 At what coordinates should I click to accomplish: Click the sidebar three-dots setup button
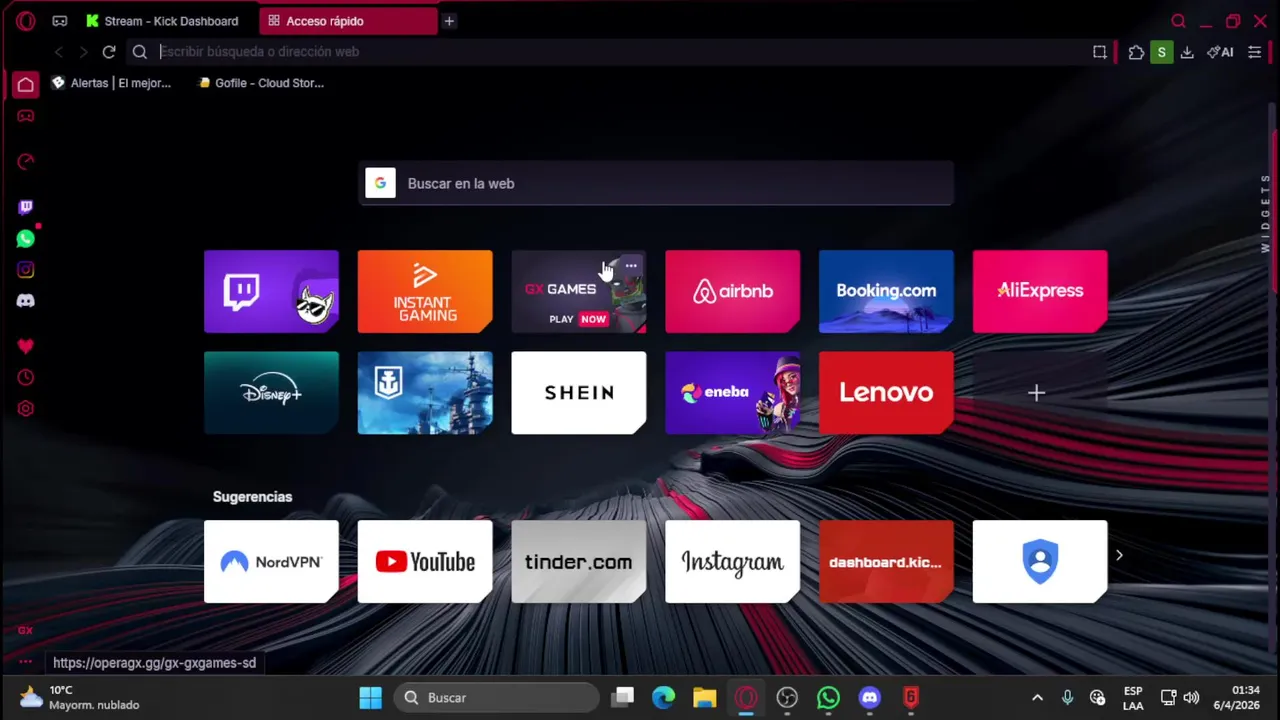26,661
